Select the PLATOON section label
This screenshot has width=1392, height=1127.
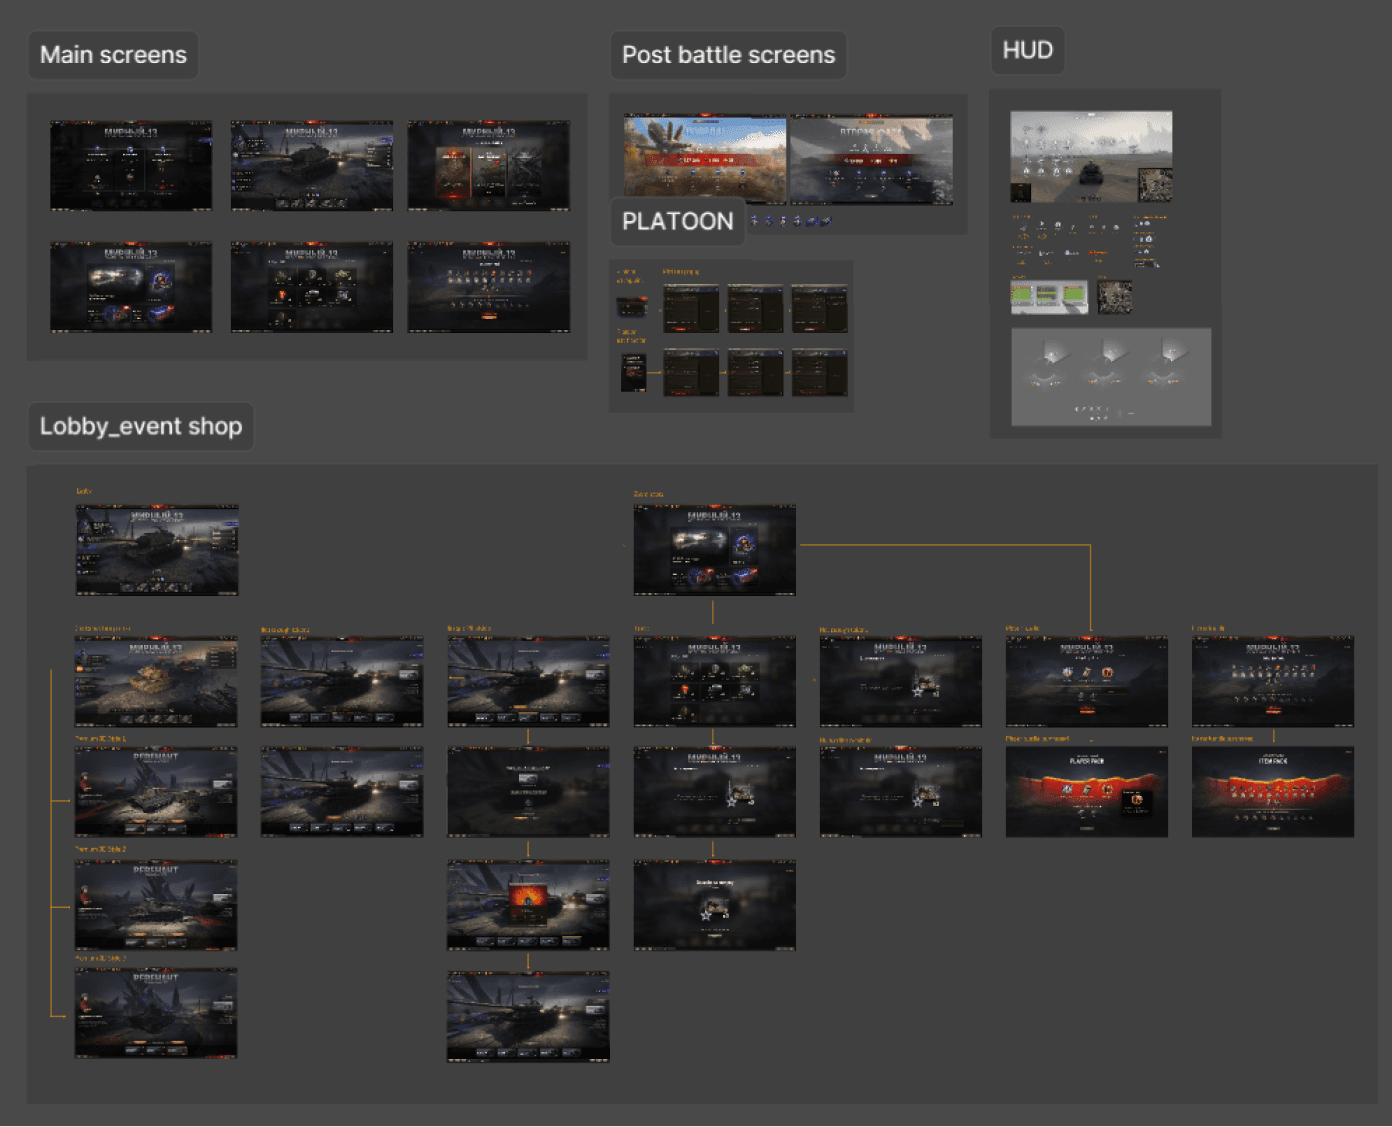[677, 221]
